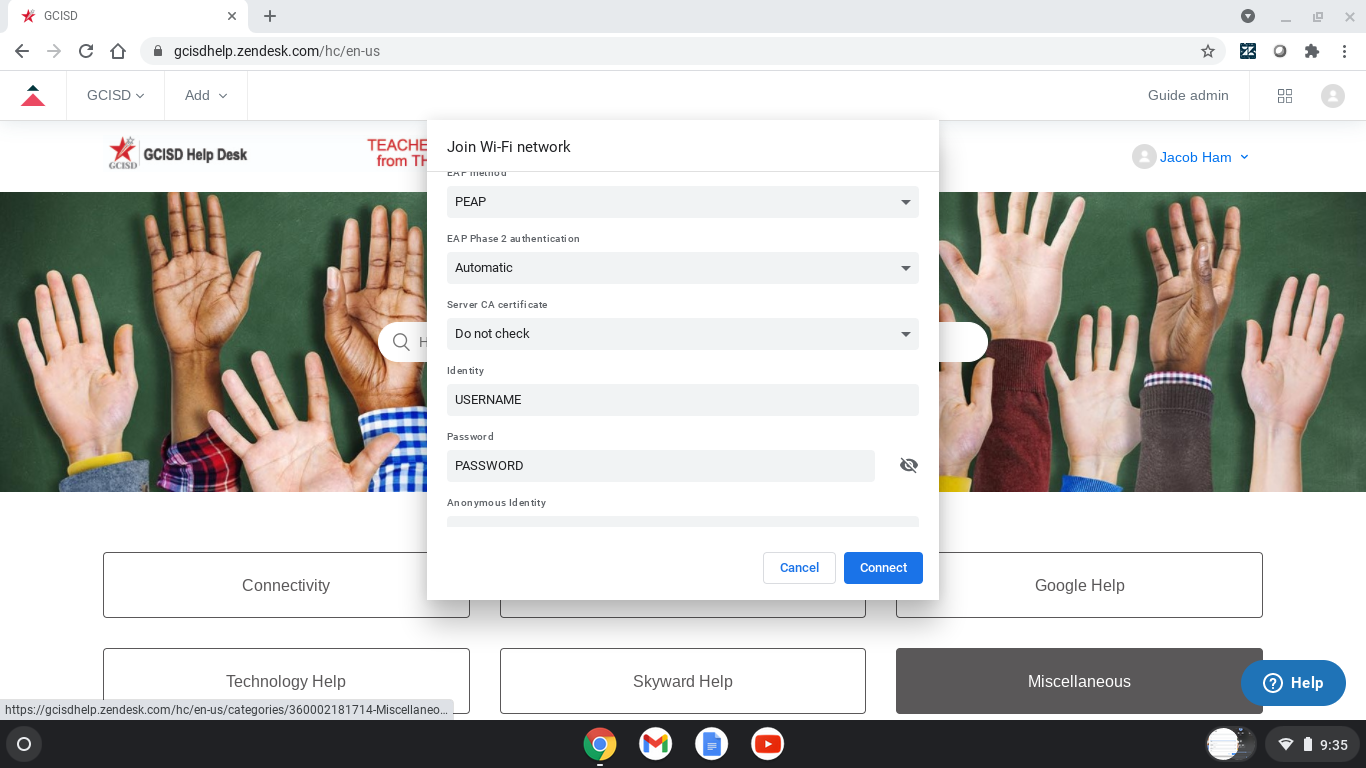
Task: Click the browser back arrow
Action: (x=22, y=51)
